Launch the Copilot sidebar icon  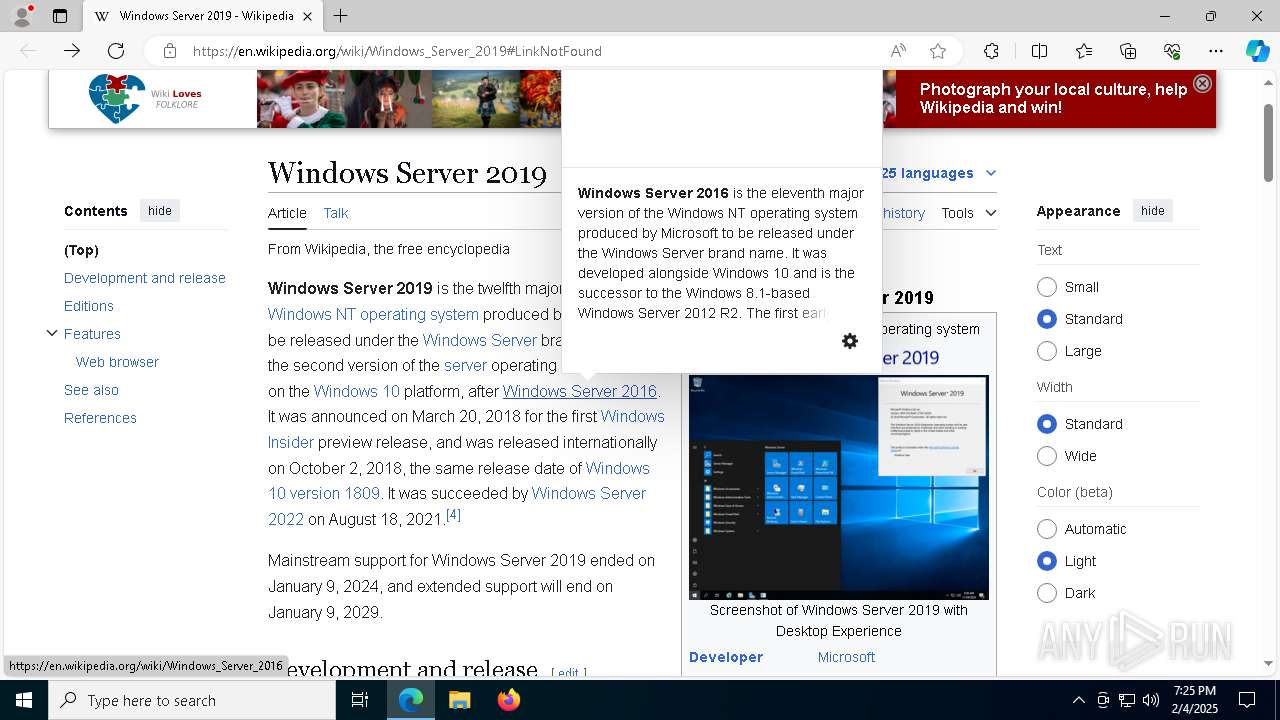point(1257,51)
